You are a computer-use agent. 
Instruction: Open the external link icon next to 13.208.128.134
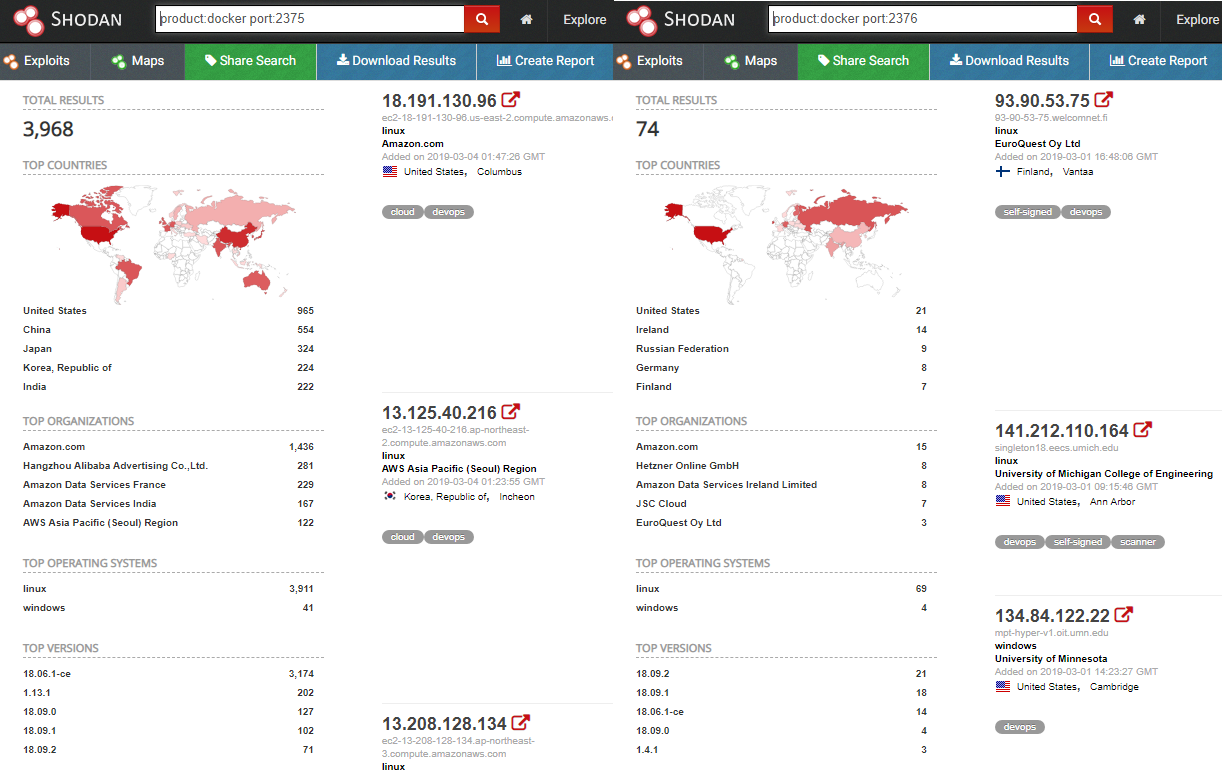pyautogui.click(x=521, y=723)
